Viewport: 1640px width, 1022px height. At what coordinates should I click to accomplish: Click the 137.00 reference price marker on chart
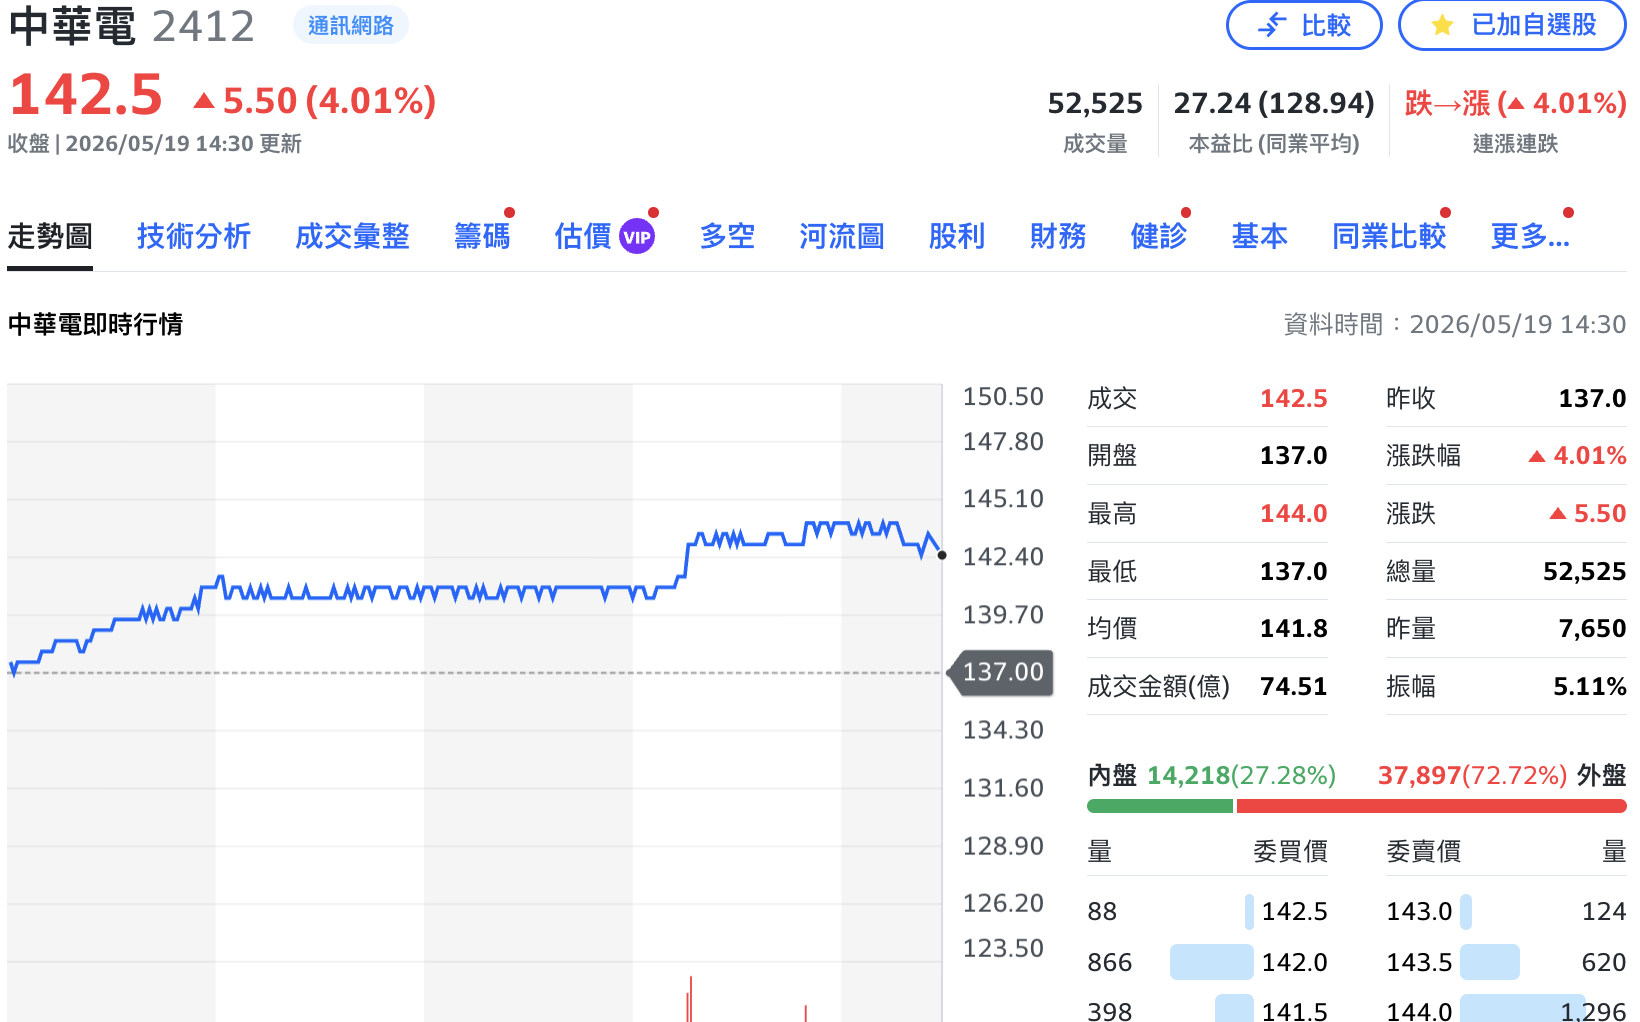1002,672
